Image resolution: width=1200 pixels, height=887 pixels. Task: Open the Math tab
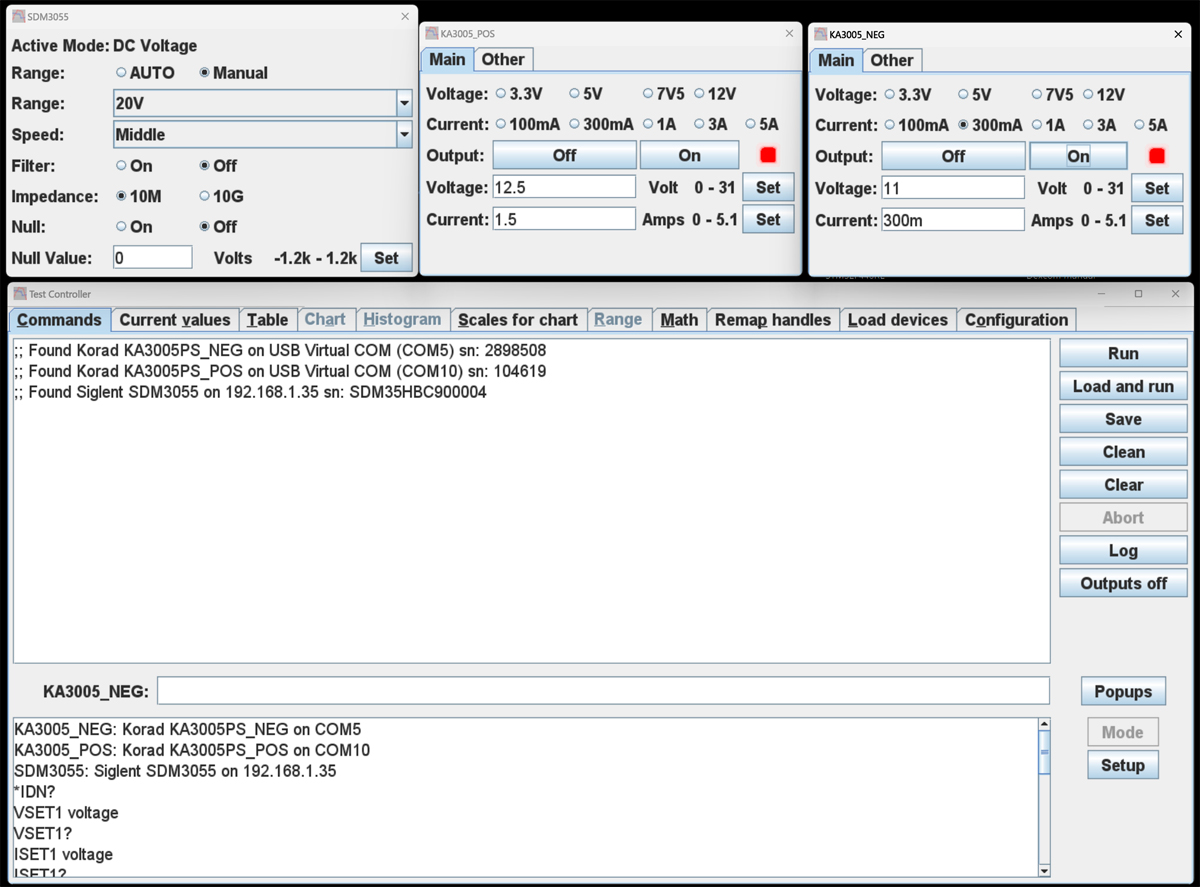(x=679, y=320)
